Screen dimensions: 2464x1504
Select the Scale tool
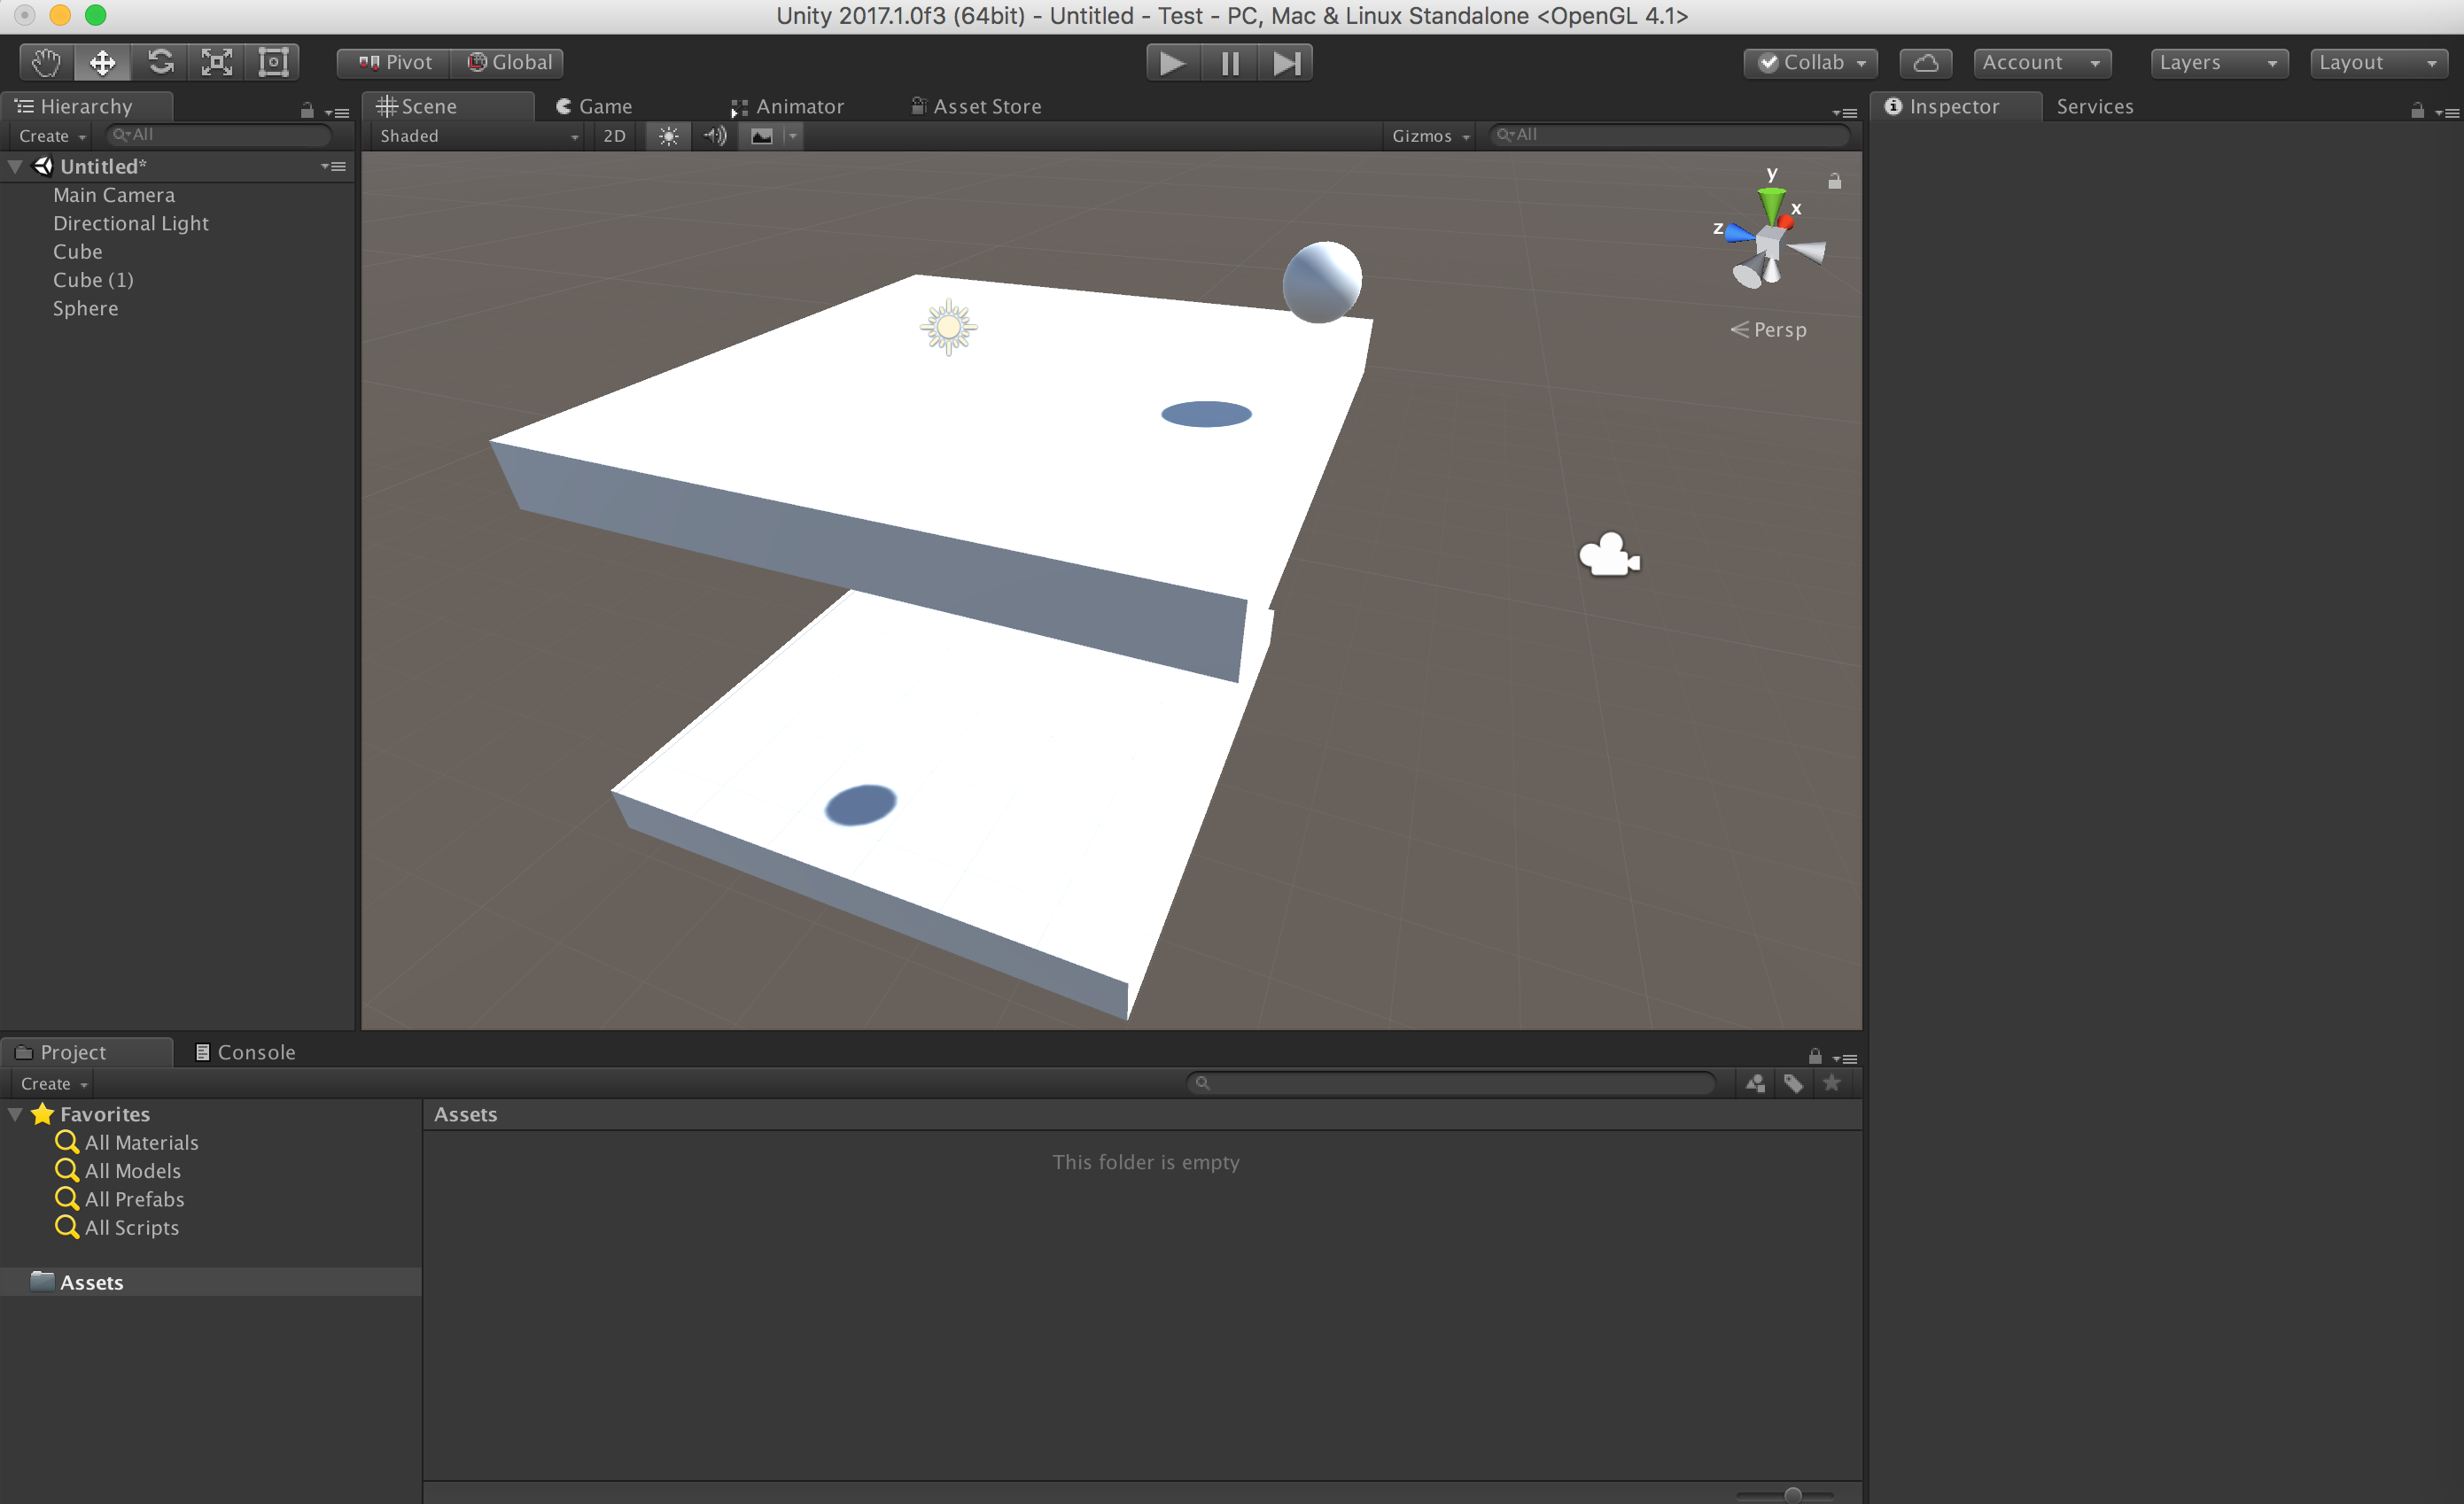tap(217, 62)
